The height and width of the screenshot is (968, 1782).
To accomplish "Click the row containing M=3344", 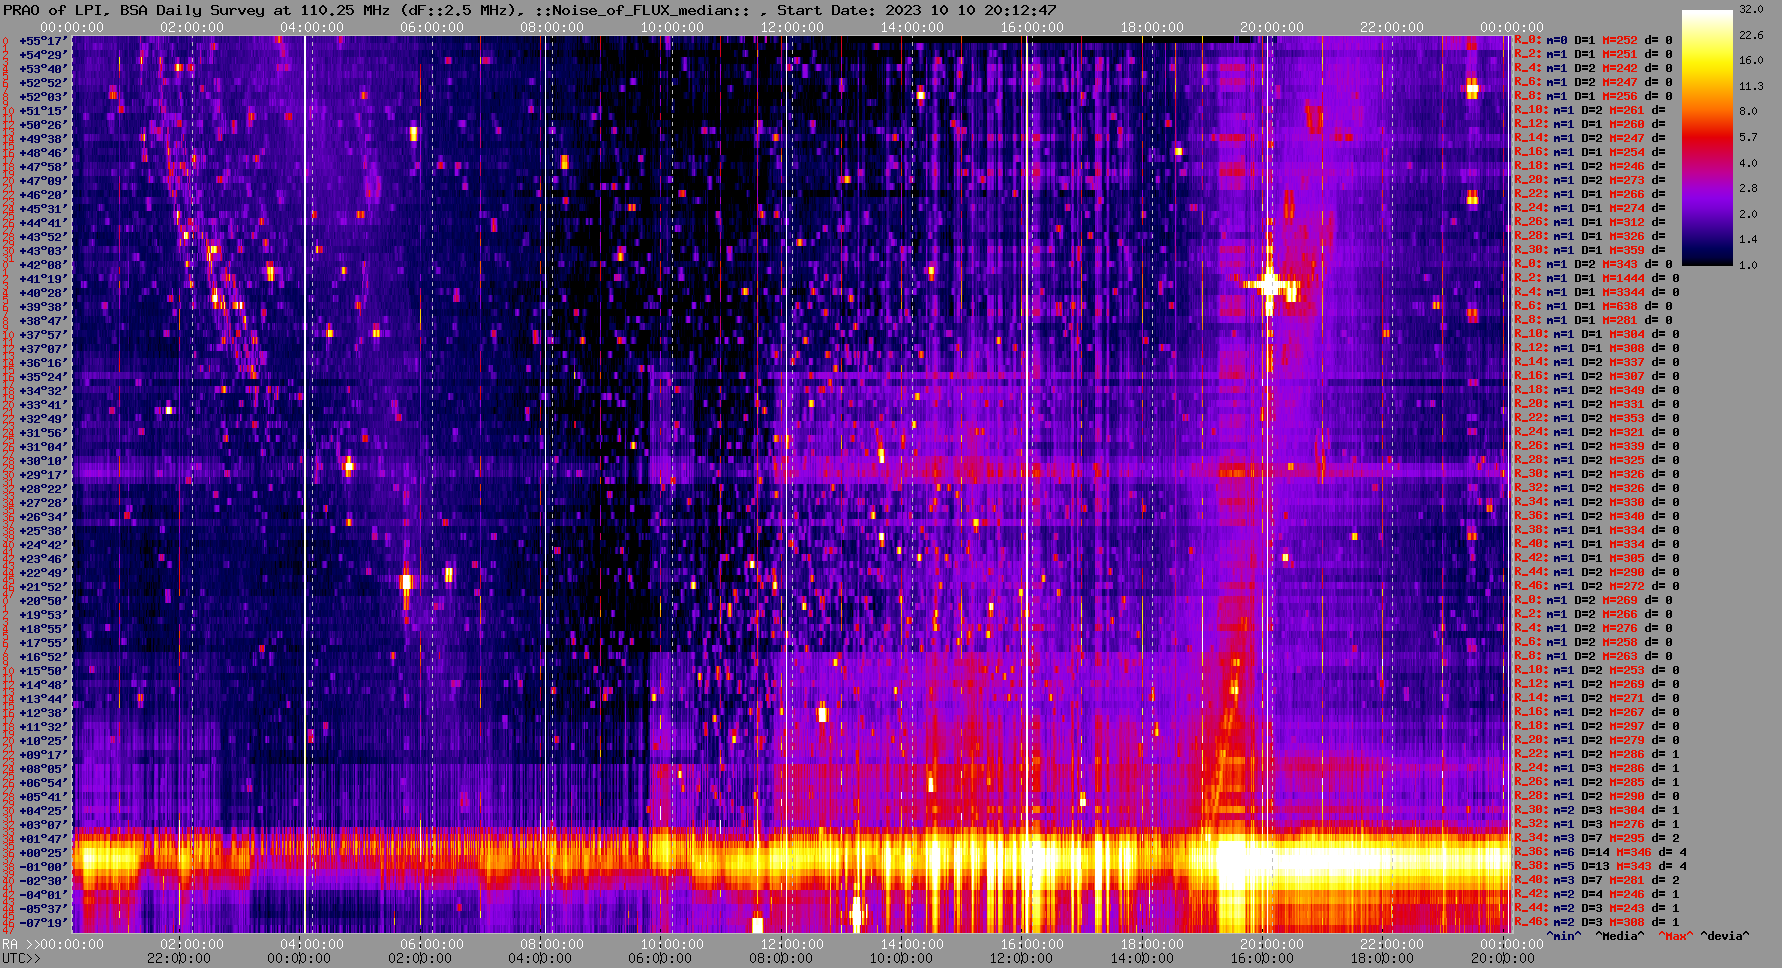I will pos(1597,293).
